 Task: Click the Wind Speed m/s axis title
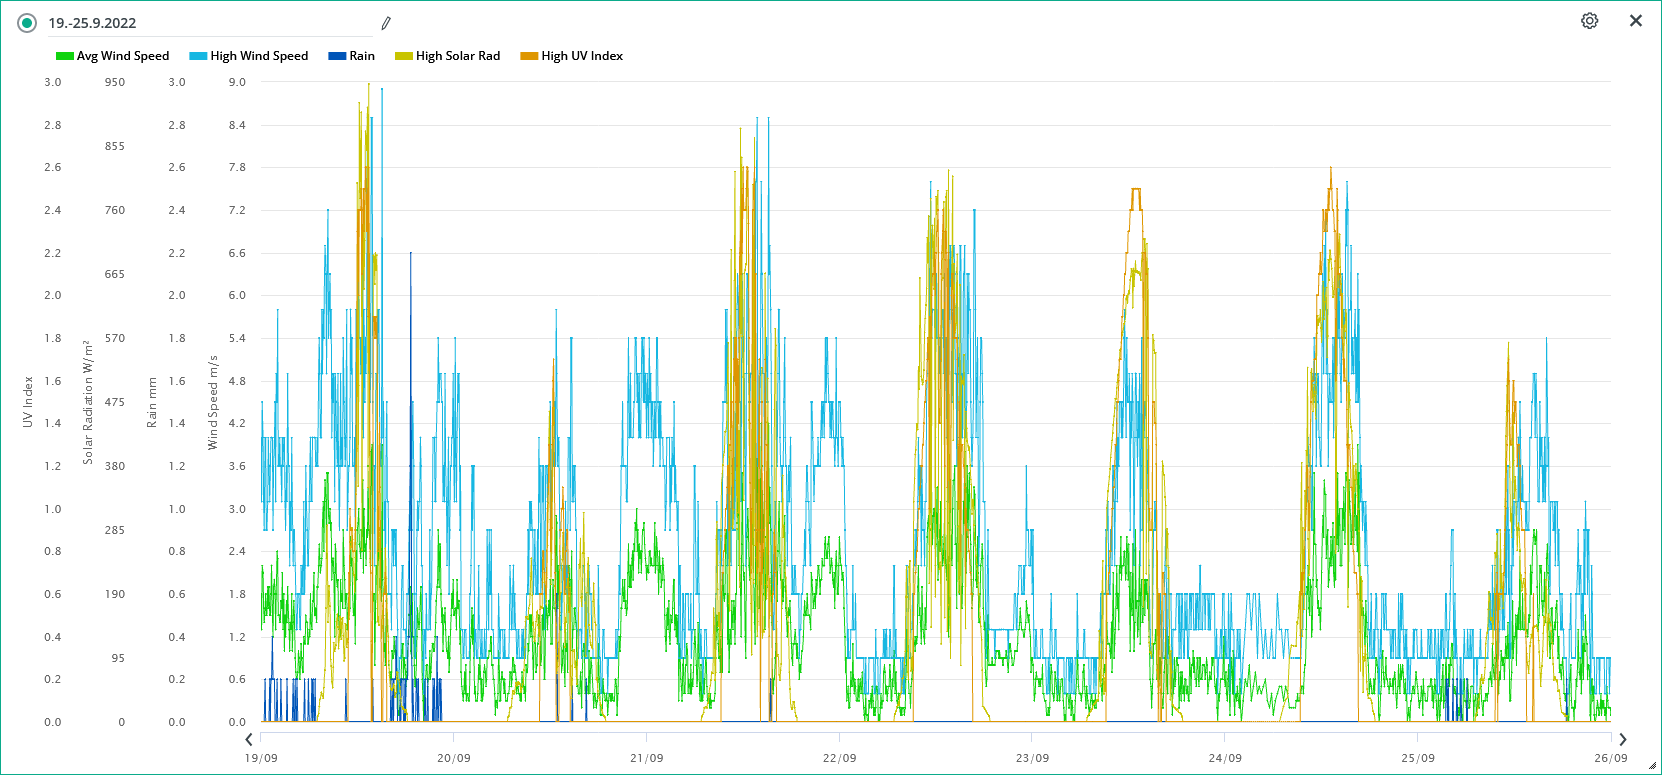pos(213,403)
